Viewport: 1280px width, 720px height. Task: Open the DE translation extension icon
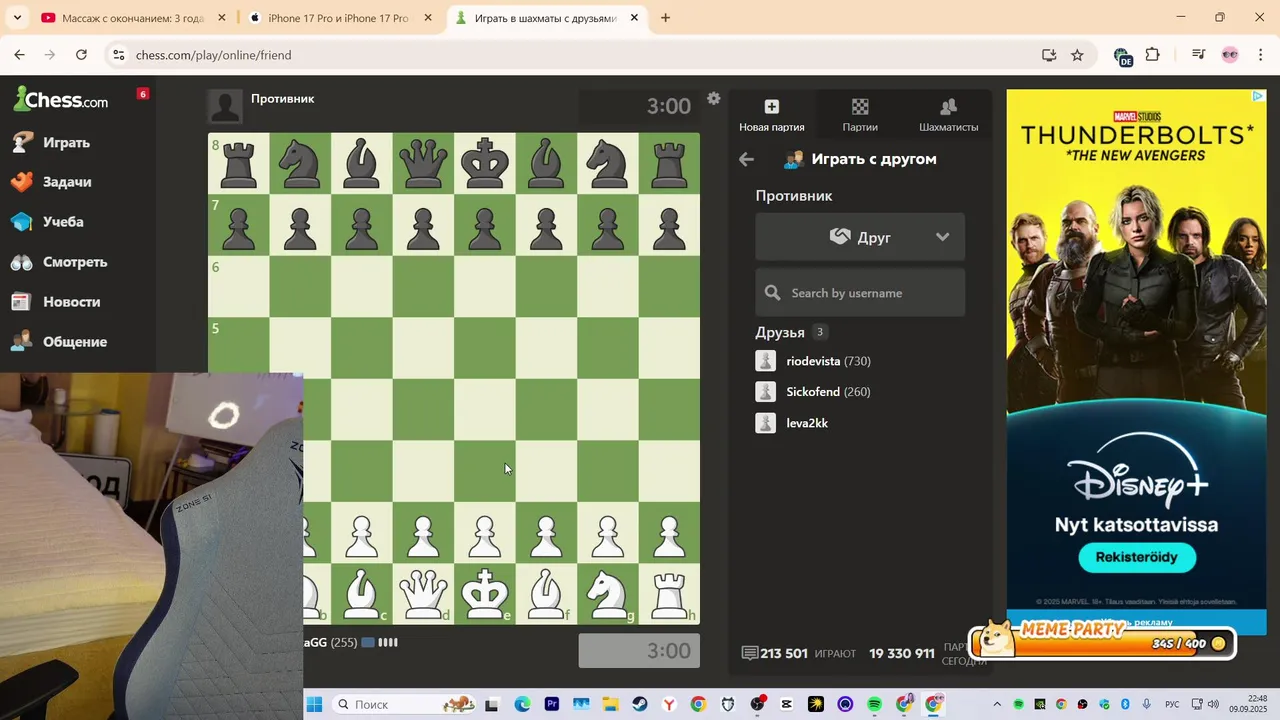(x=1122, y=56)
